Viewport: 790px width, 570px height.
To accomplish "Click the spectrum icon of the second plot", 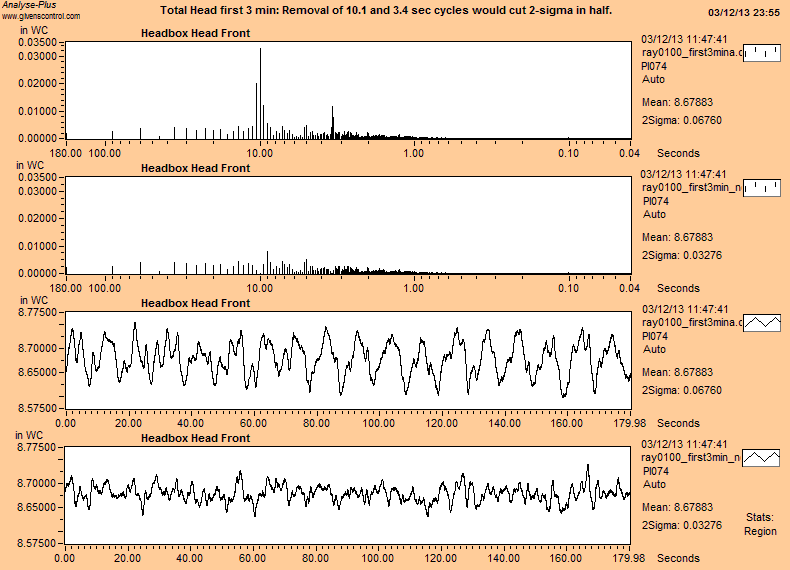I will (764, 188).
